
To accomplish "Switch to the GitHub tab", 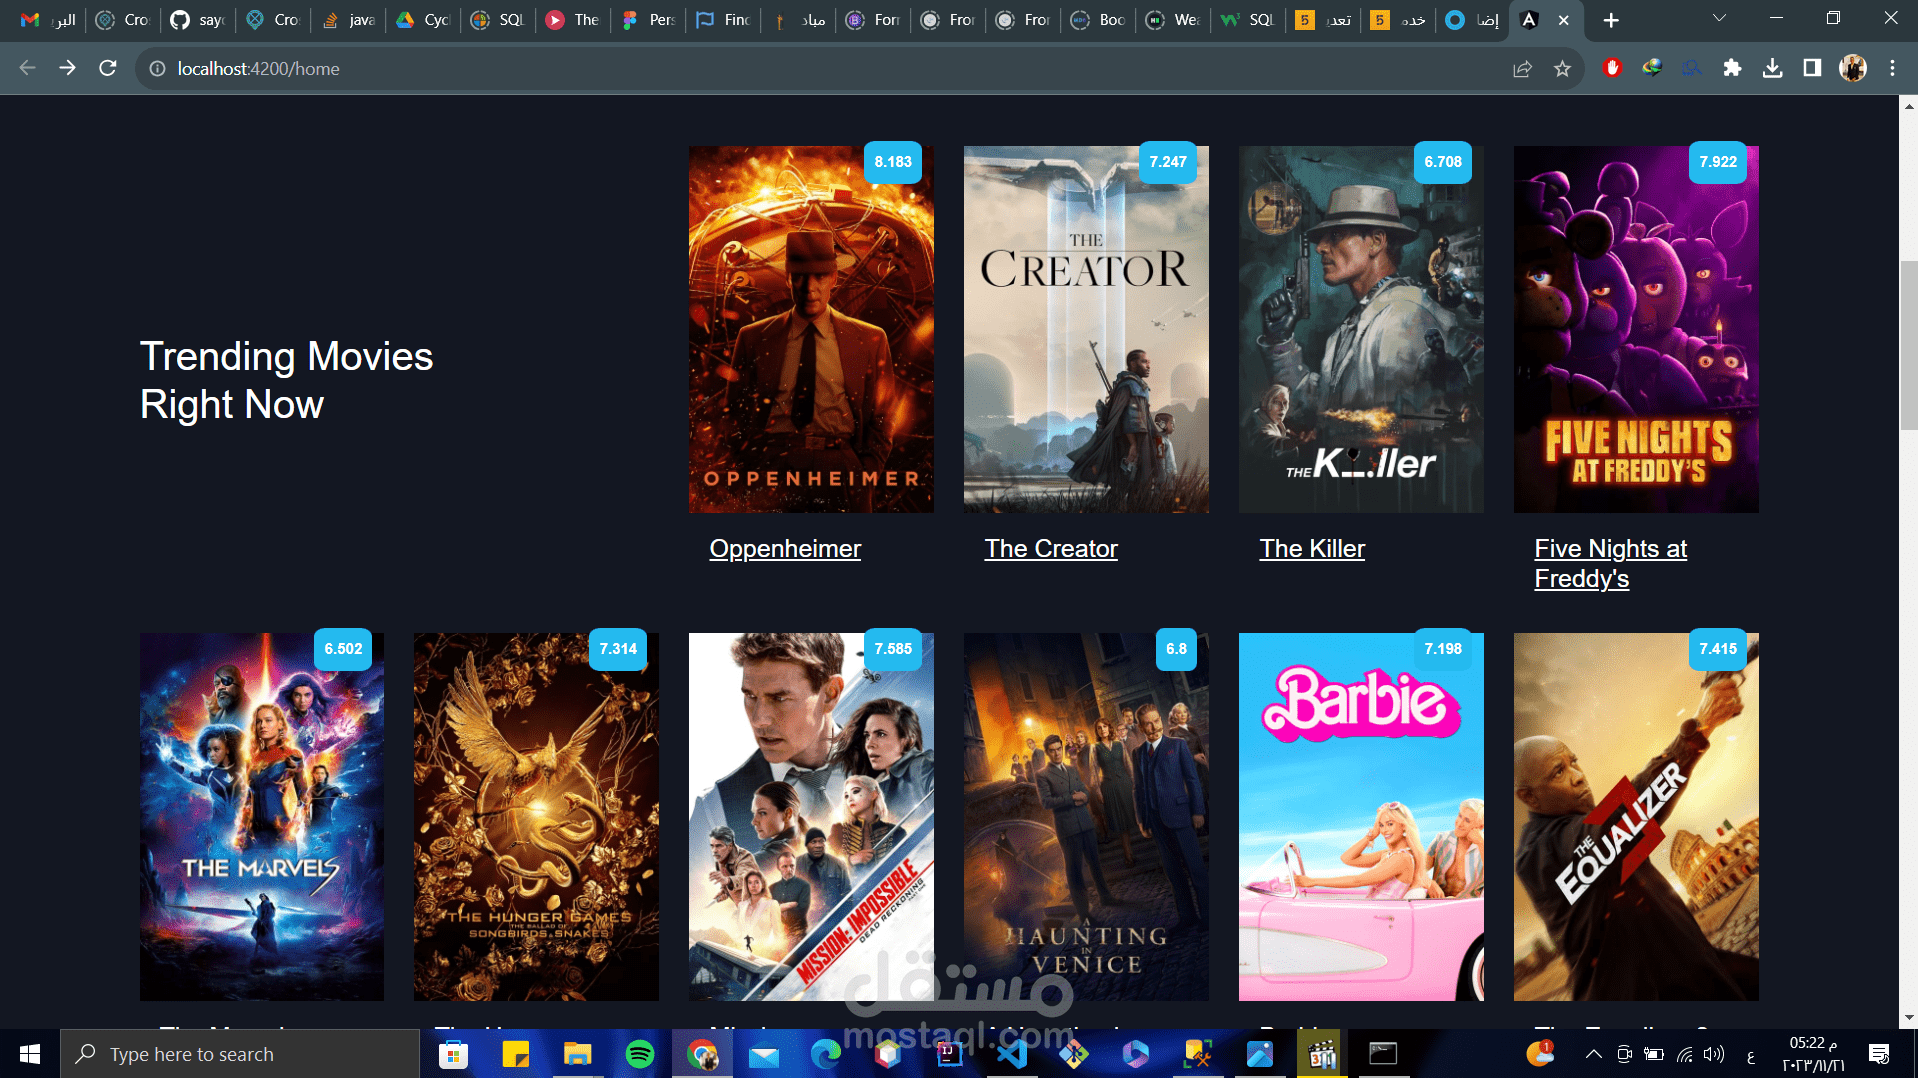I will click(x=197, y=20).
